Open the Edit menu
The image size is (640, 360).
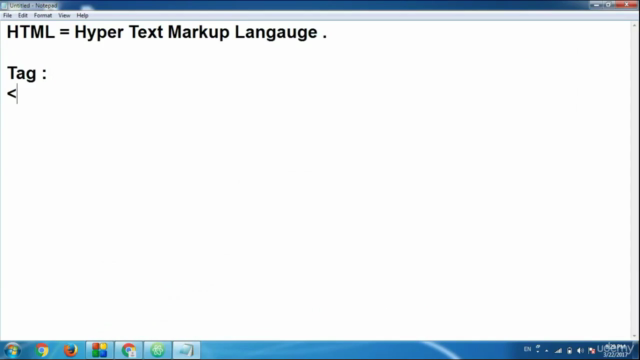pos(23,16)
